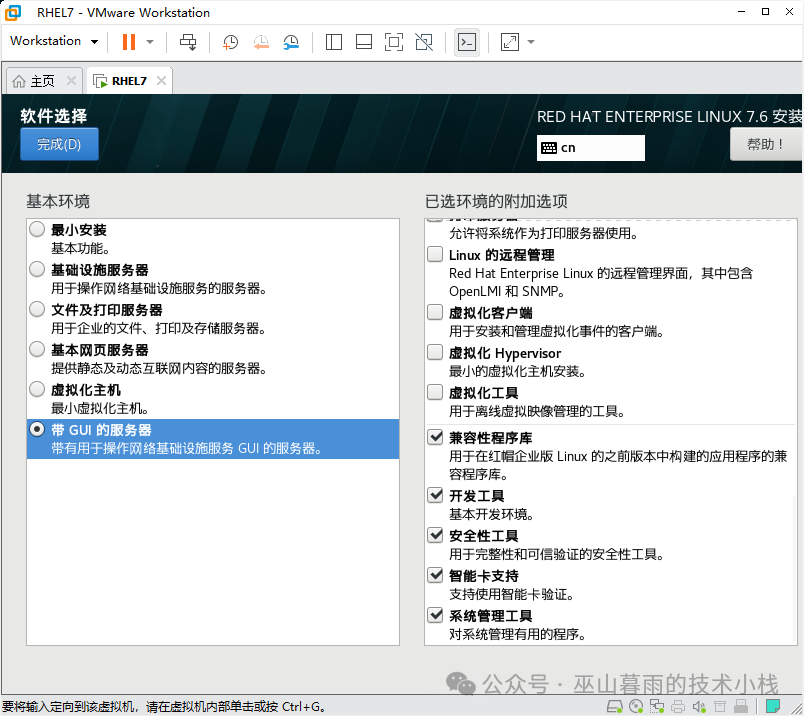Switch to the RHEL7 virtual machine tab
Viewport: 804px width, 716px height.
click(127, 80)
